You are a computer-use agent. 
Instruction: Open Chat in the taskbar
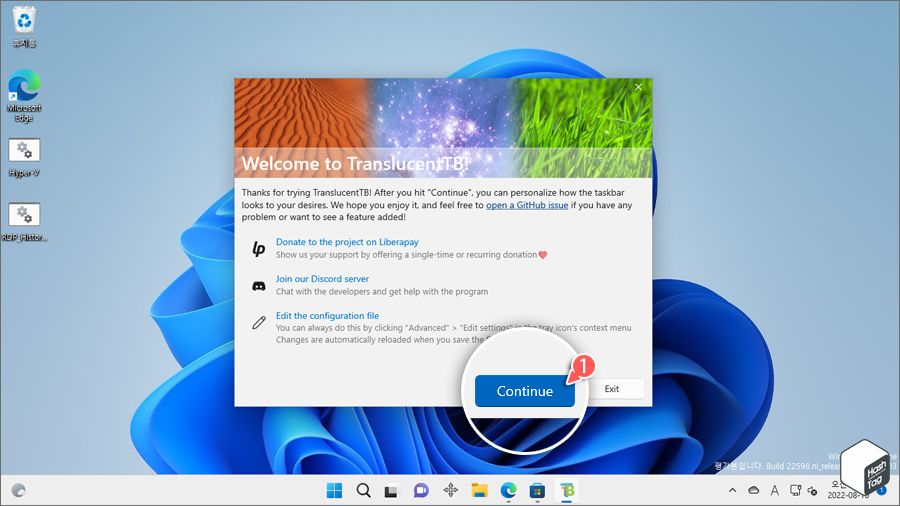(421, 491)
